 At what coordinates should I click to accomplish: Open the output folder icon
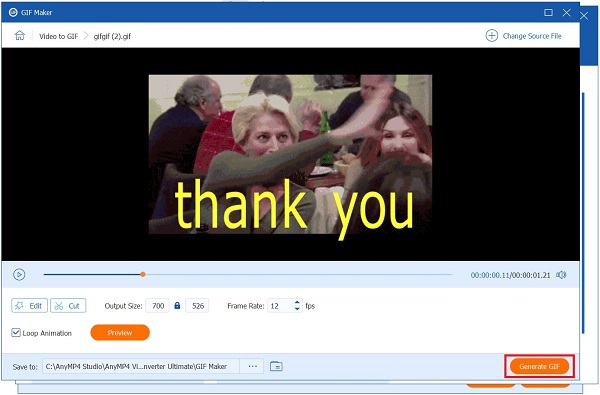tap(276, 366)
